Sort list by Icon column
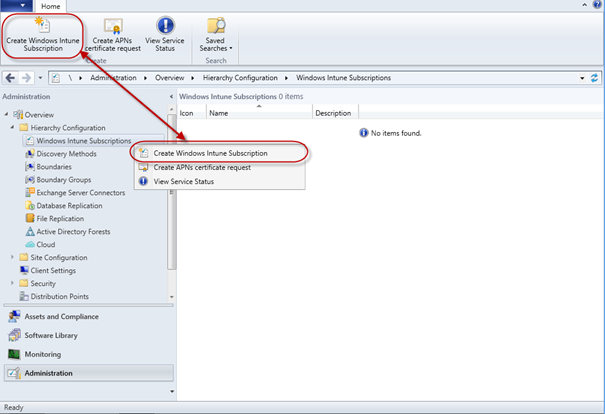Viewport: 605px width, 414px height. [192, 113]
